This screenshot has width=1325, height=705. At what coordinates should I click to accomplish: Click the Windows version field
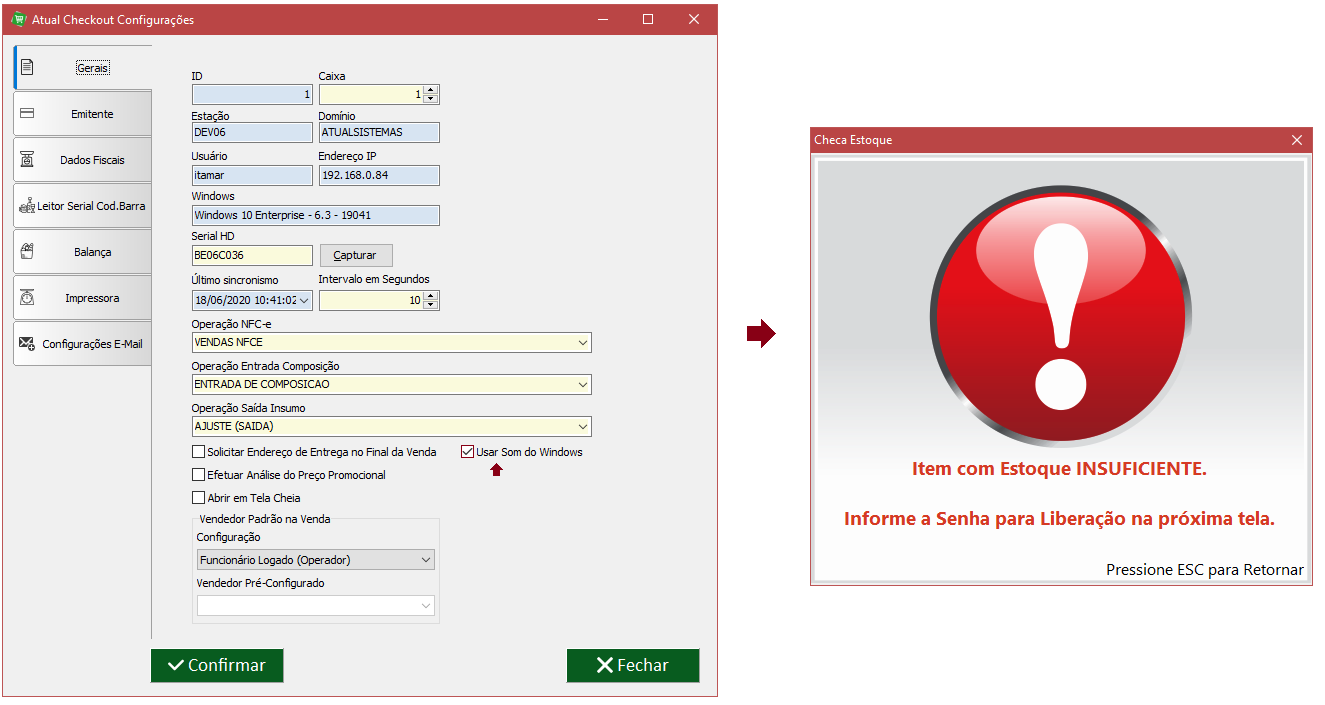(316, 215)
